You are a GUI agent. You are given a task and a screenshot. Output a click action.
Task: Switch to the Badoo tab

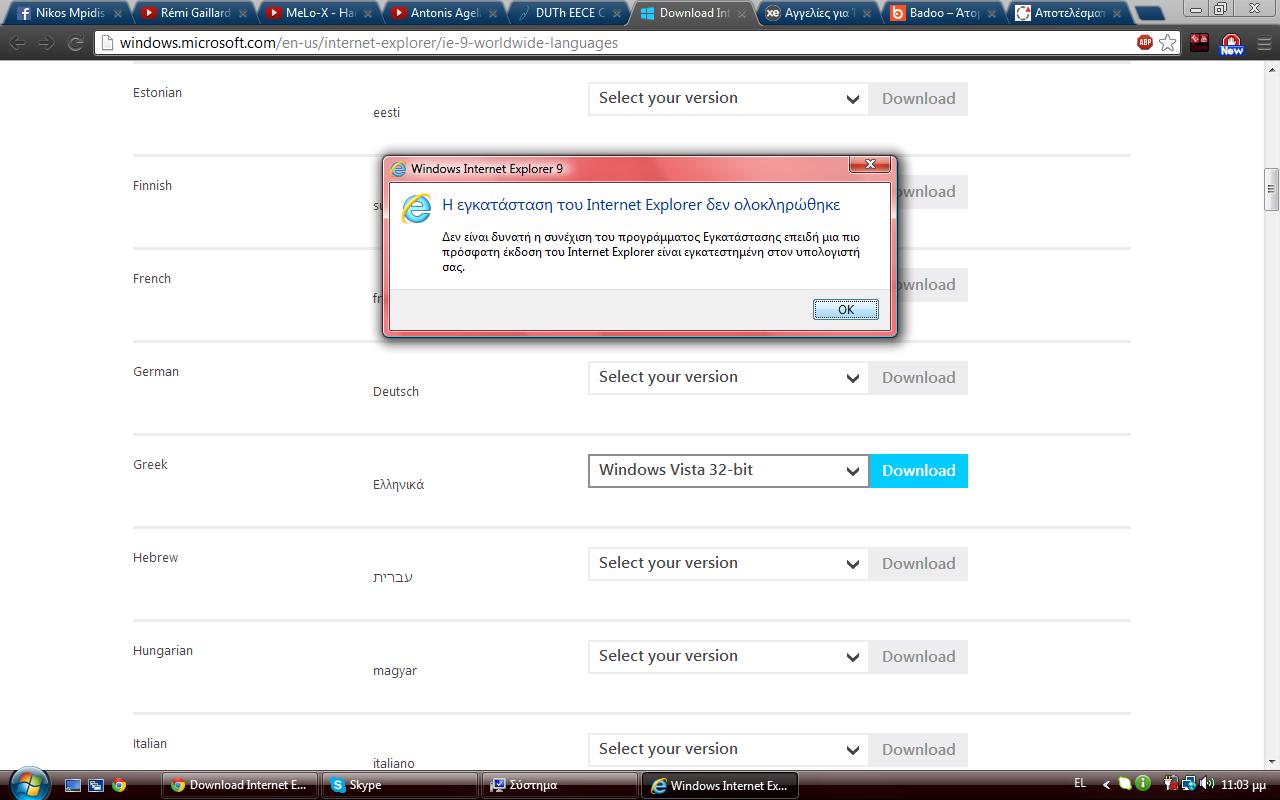coord(940,13)
